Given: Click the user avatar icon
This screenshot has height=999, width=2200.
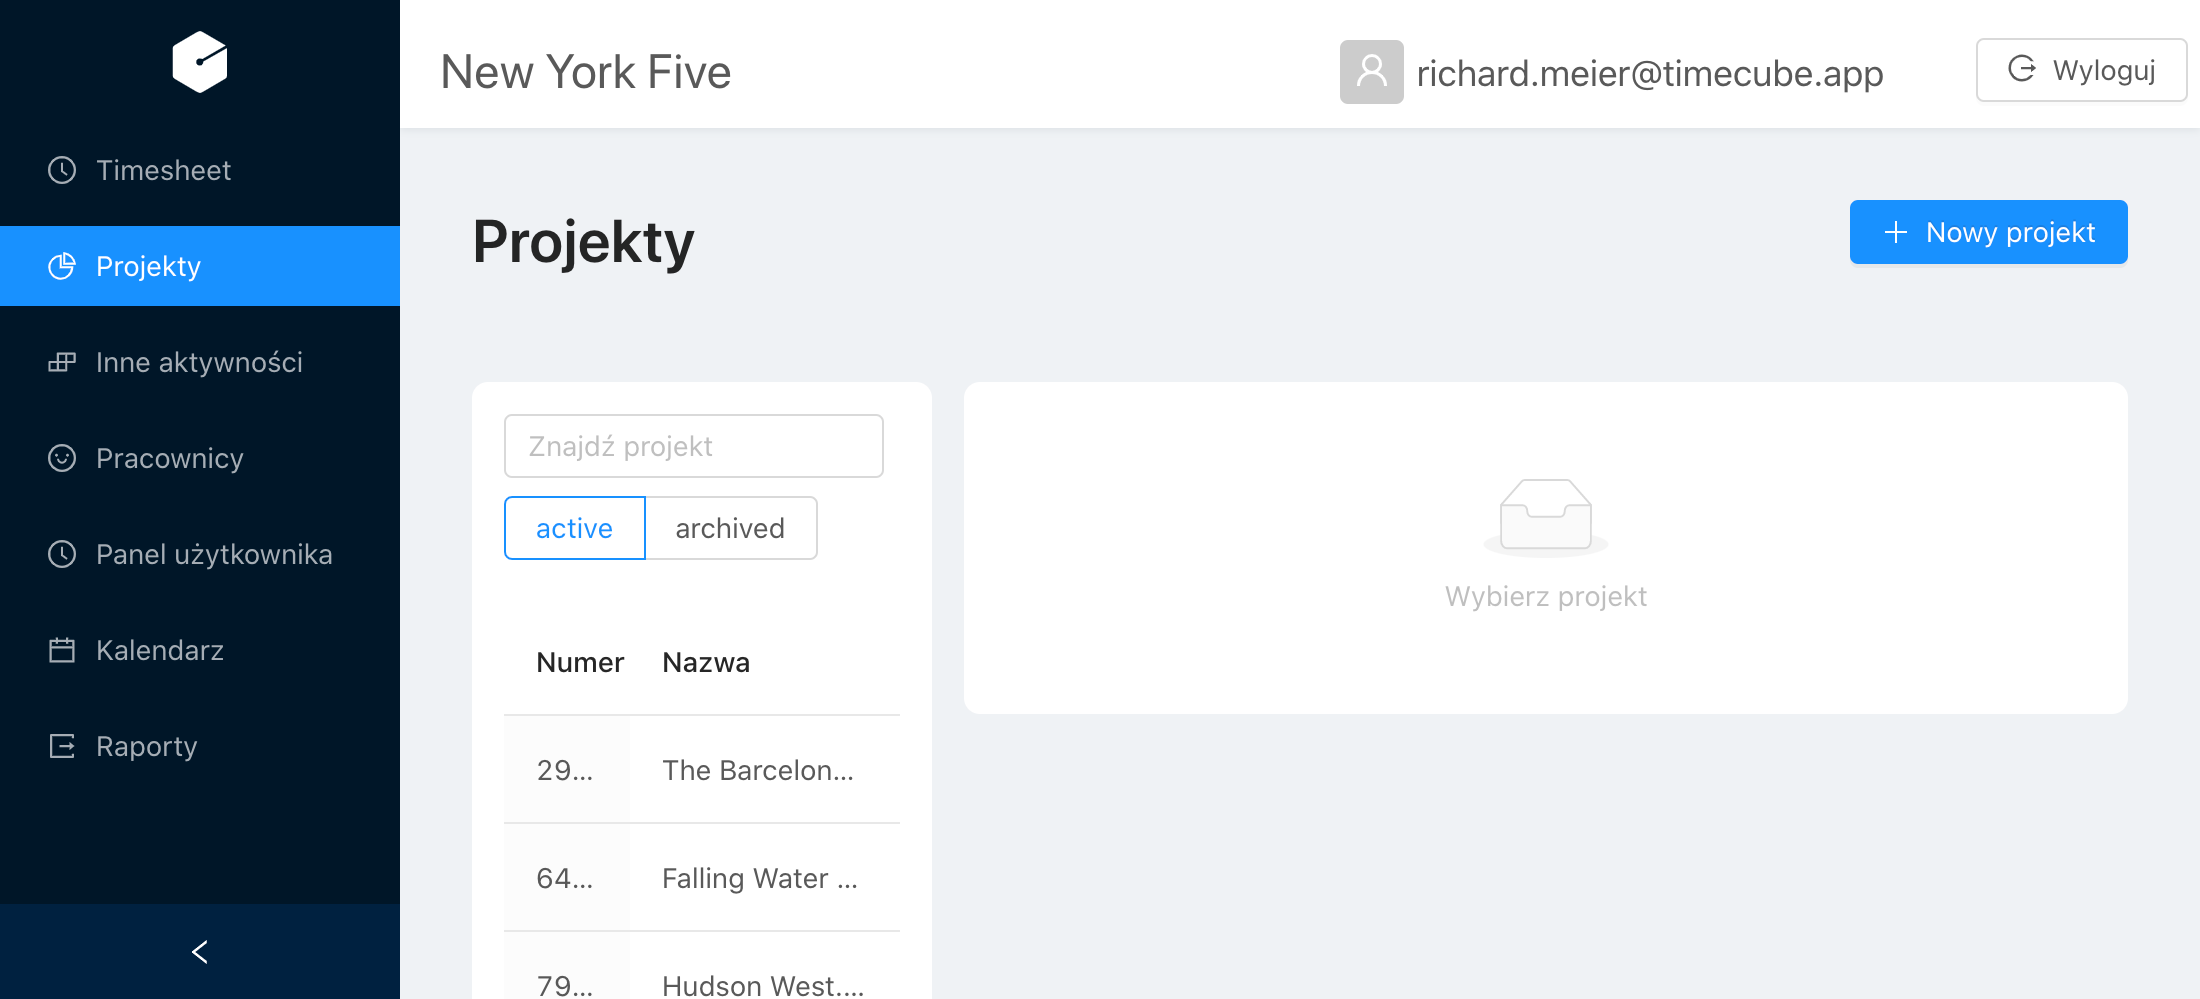Looking at the screenshot, I should click(x=1372, y=72).
